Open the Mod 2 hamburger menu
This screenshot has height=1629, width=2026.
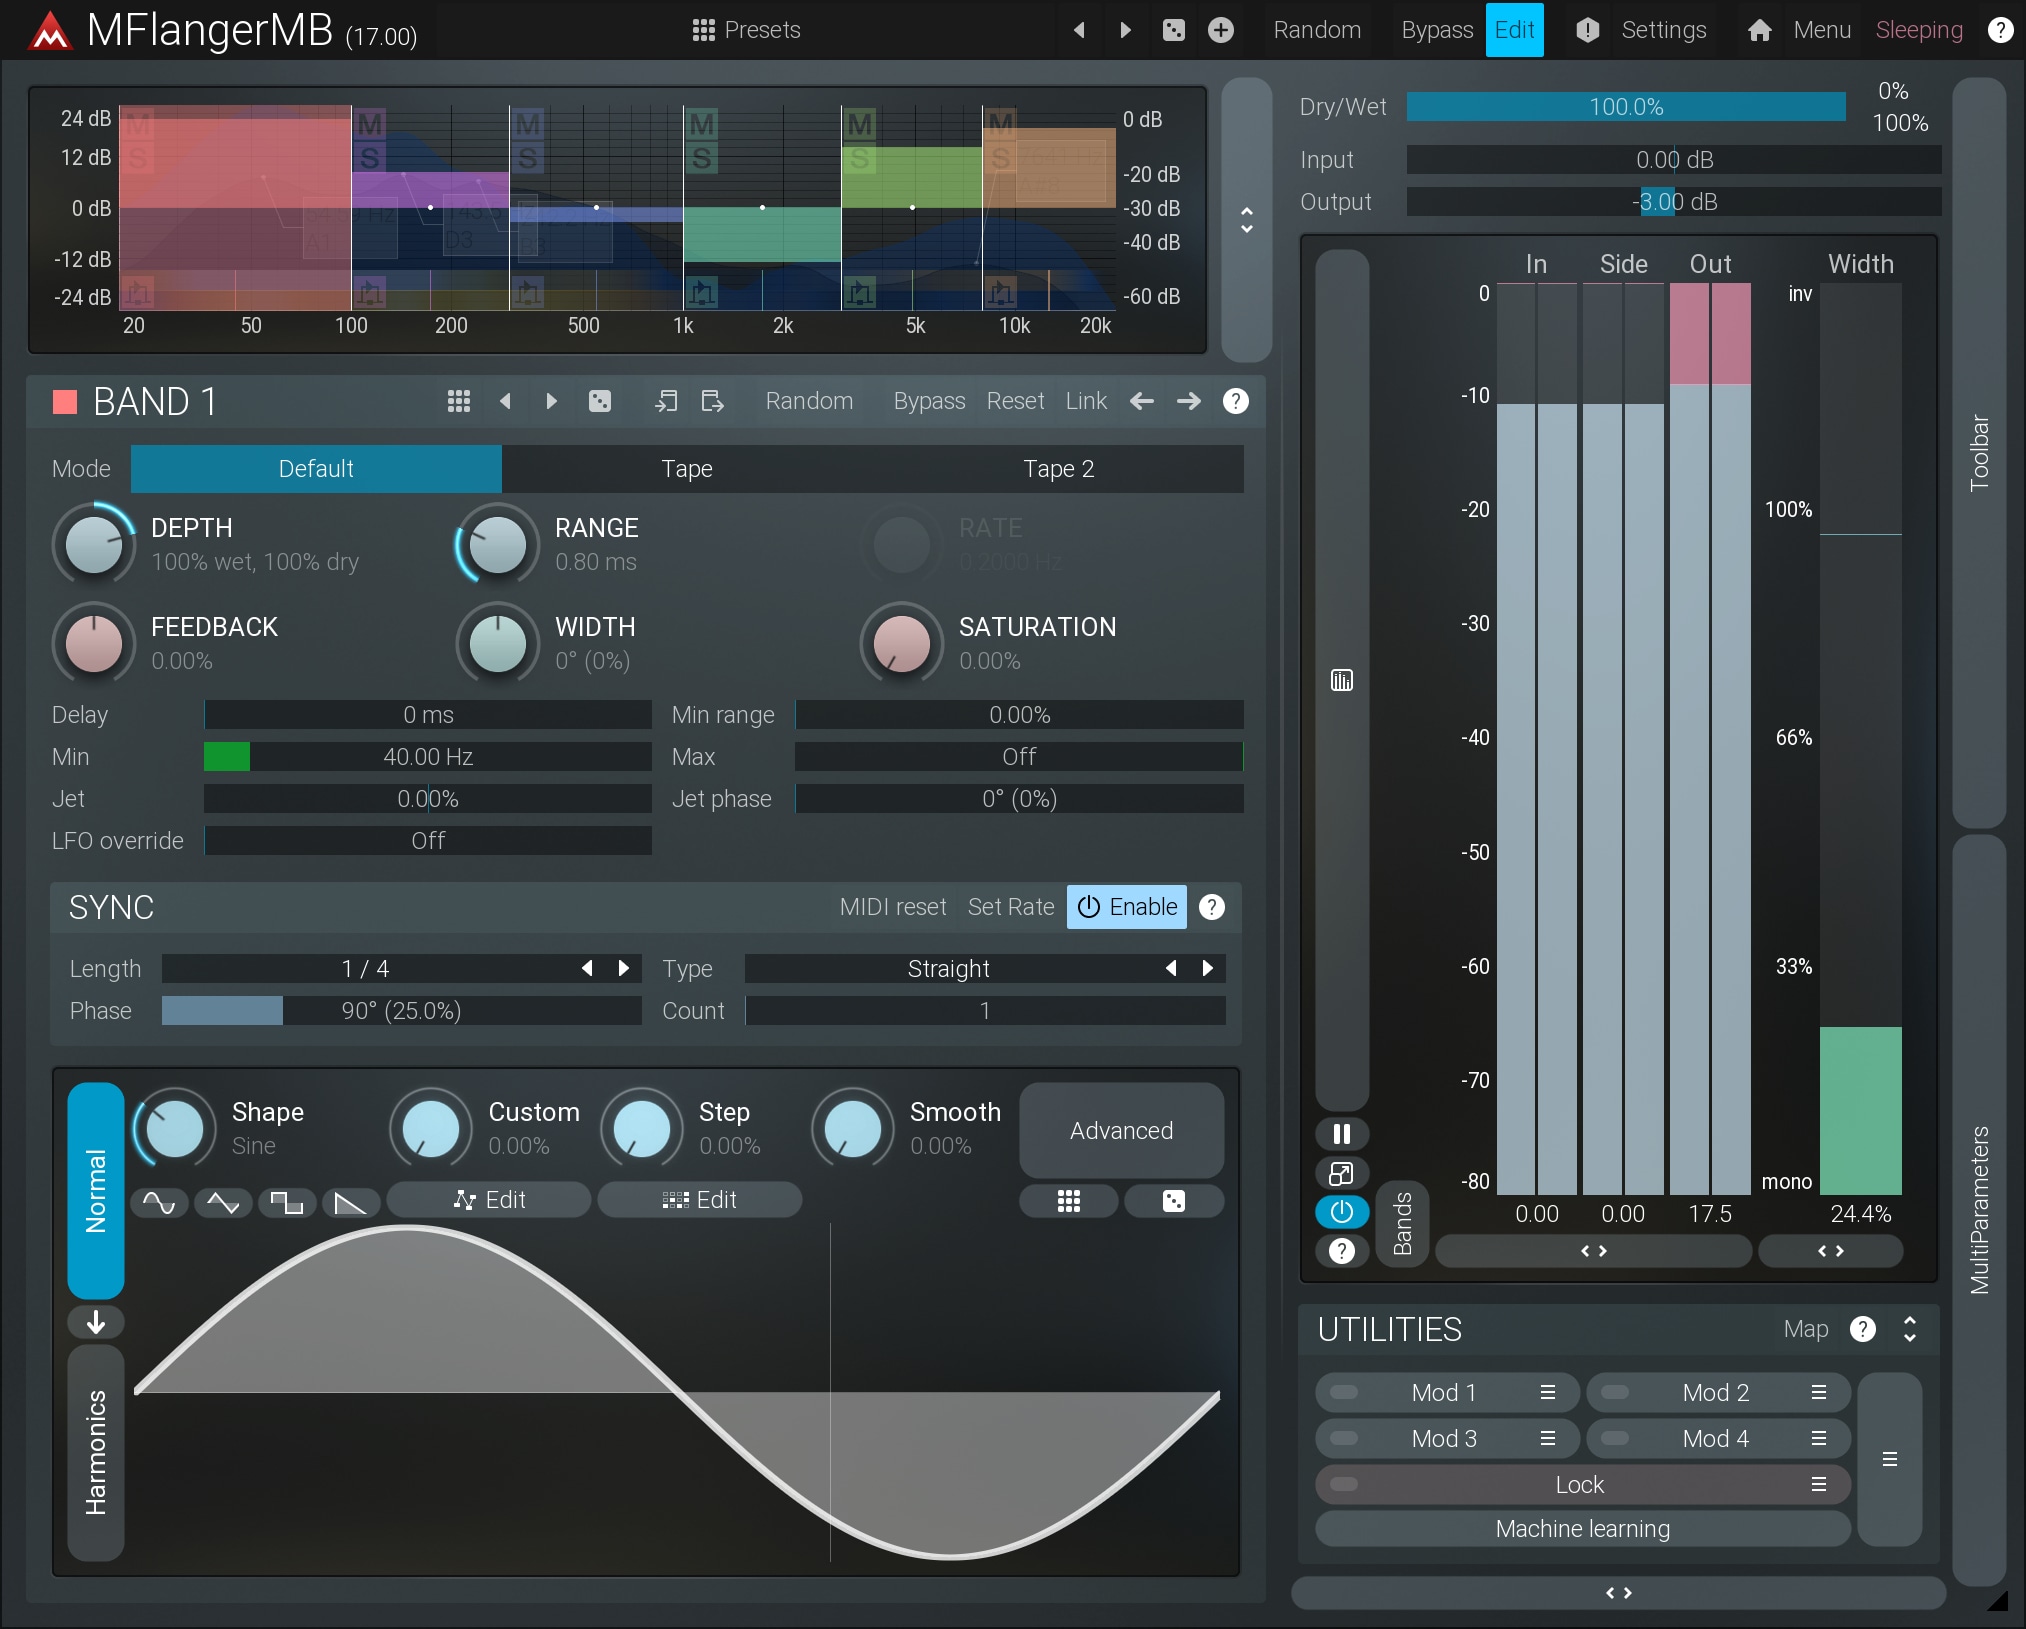point(1818,1392)
